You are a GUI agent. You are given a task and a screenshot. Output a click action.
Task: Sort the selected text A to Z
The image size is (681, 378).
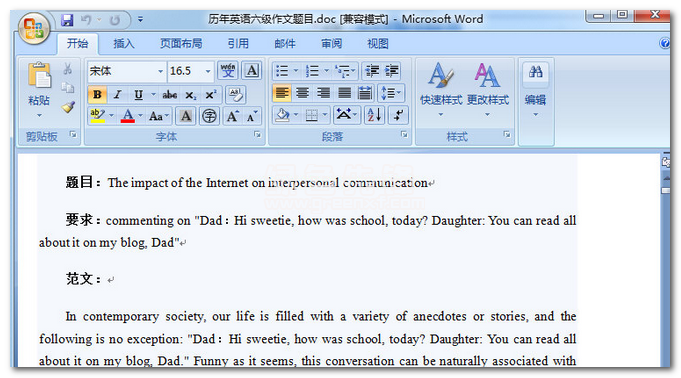tap(374, 115)
